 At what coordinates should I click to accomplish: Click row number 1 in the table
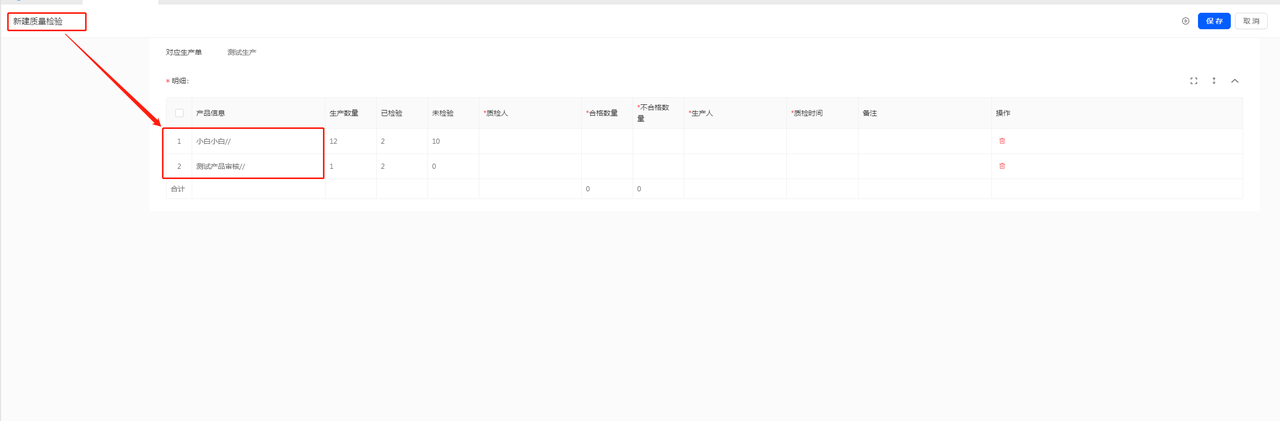click(179, 141)
